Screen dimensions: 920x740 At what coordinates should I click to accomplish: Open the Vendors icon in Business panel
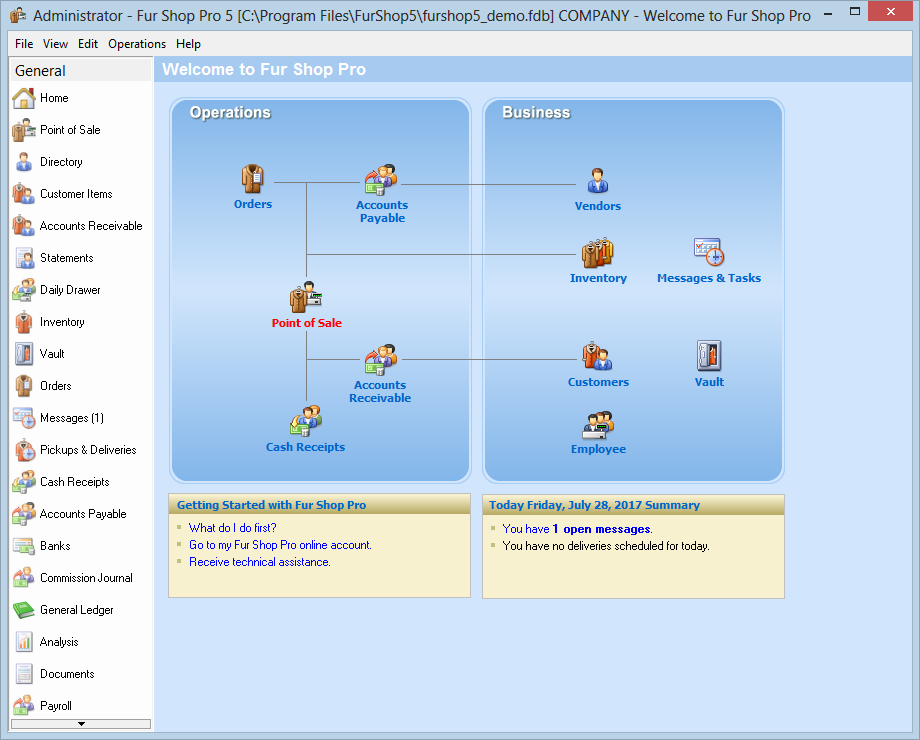pyautogui.click(x=597, y=181)
